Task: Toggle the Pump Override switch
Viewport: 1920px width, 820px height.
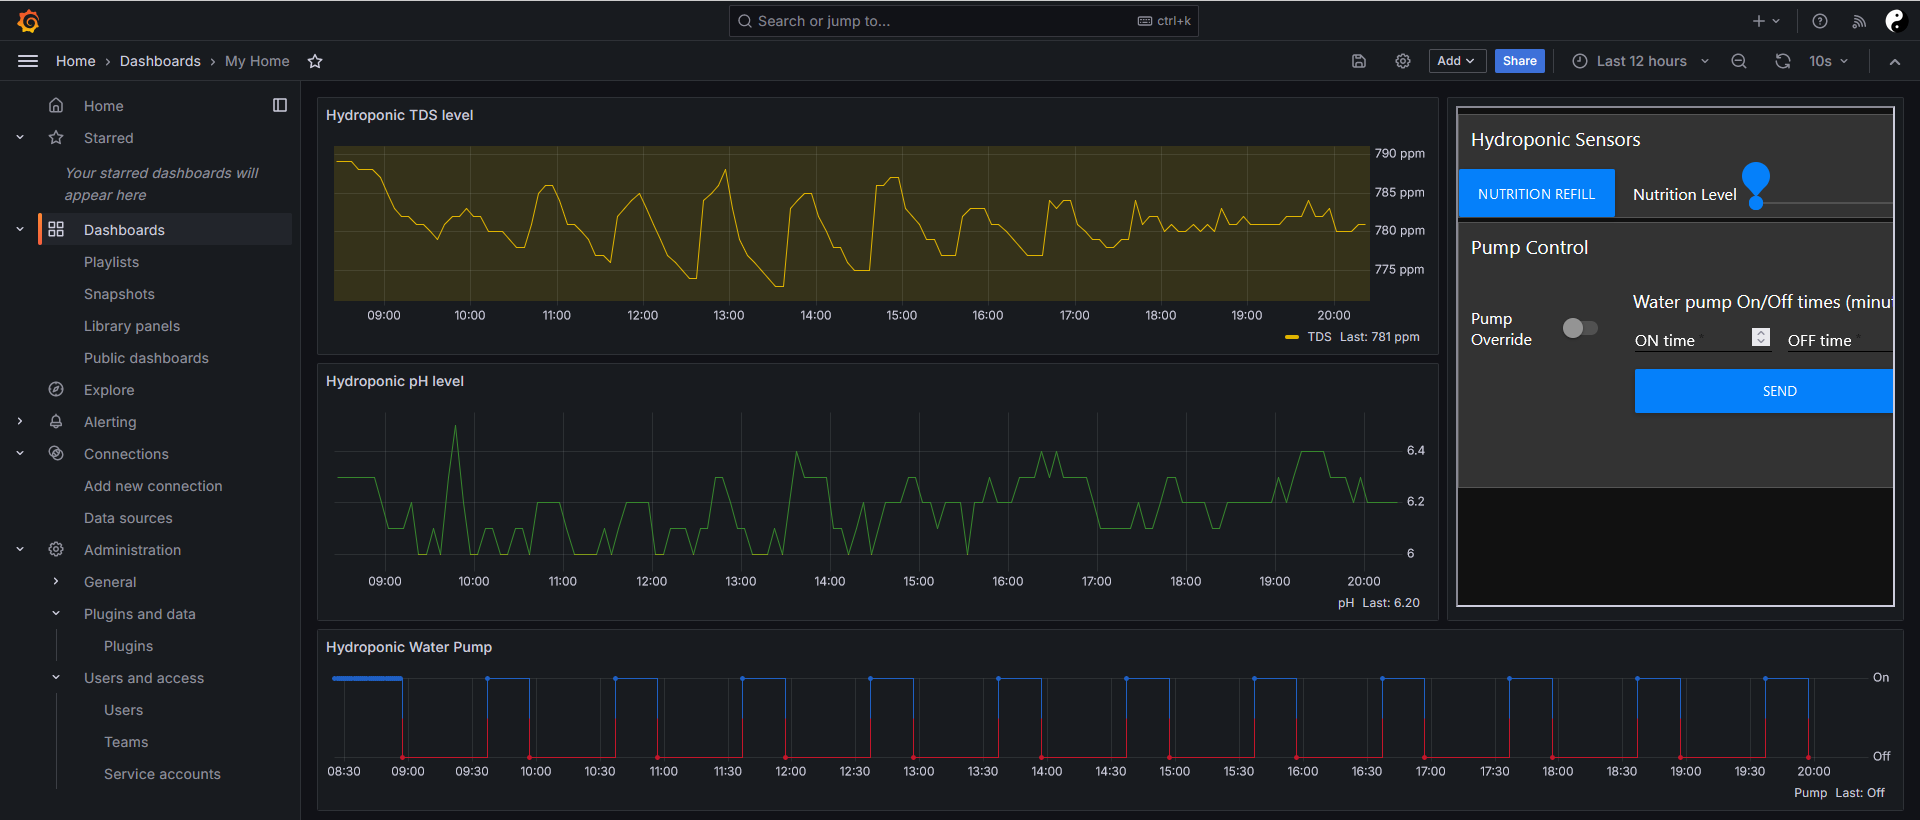Action: pos(1580,328)
